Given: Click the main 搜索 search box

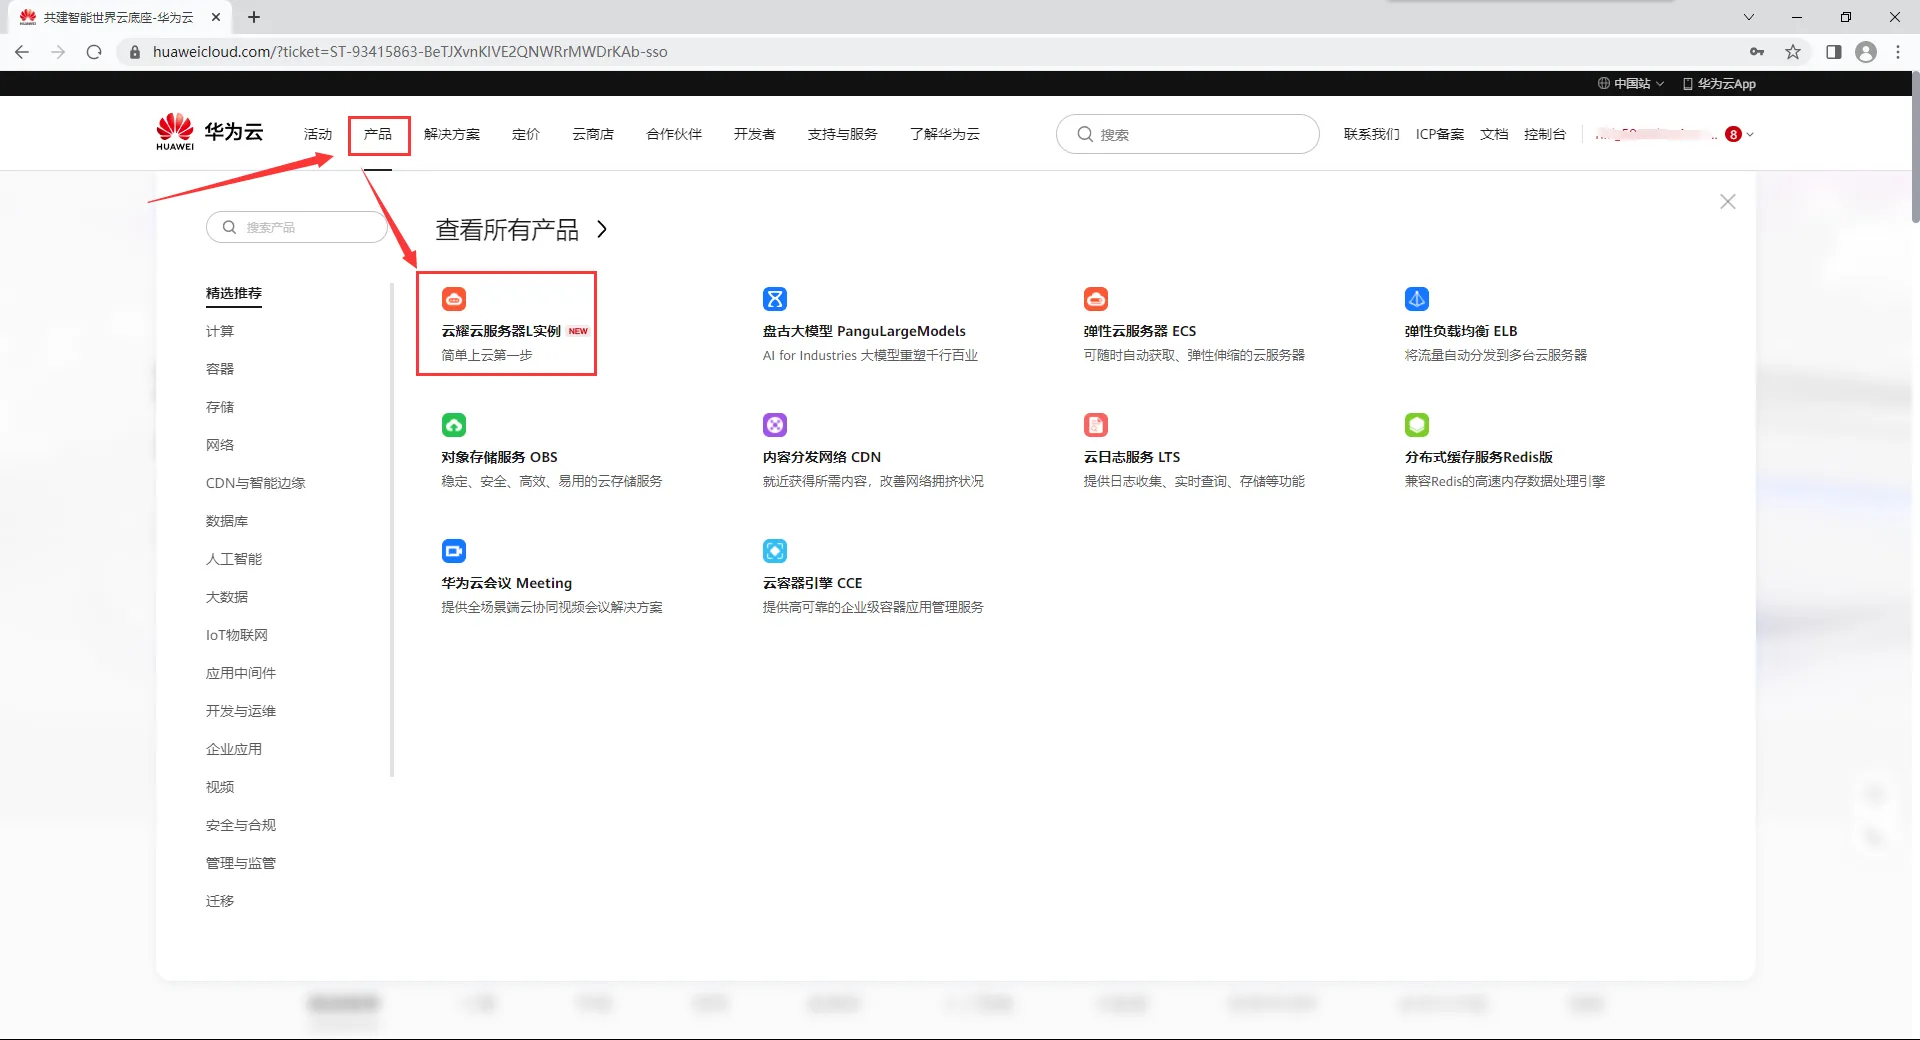Looking at the screenshot, I should pos(1188,134).
